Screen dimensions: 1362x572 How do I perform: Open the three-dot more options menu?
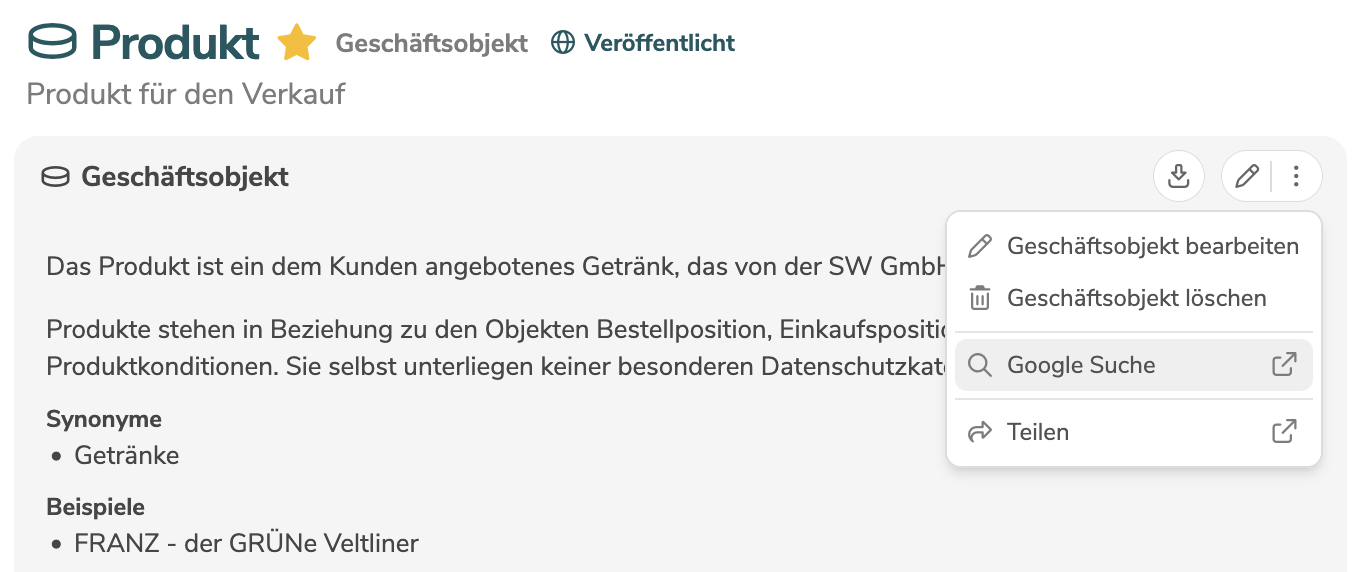click(x=1296, y=177)
